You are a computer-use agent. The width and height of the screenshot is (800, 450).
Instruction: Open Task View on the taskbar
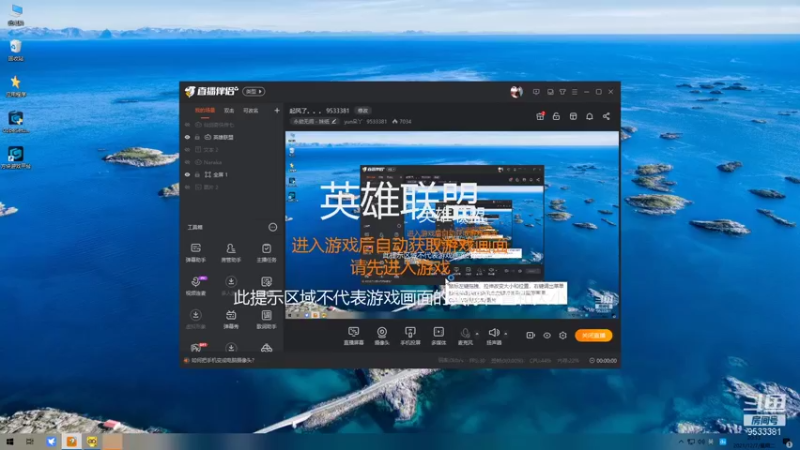30,442
